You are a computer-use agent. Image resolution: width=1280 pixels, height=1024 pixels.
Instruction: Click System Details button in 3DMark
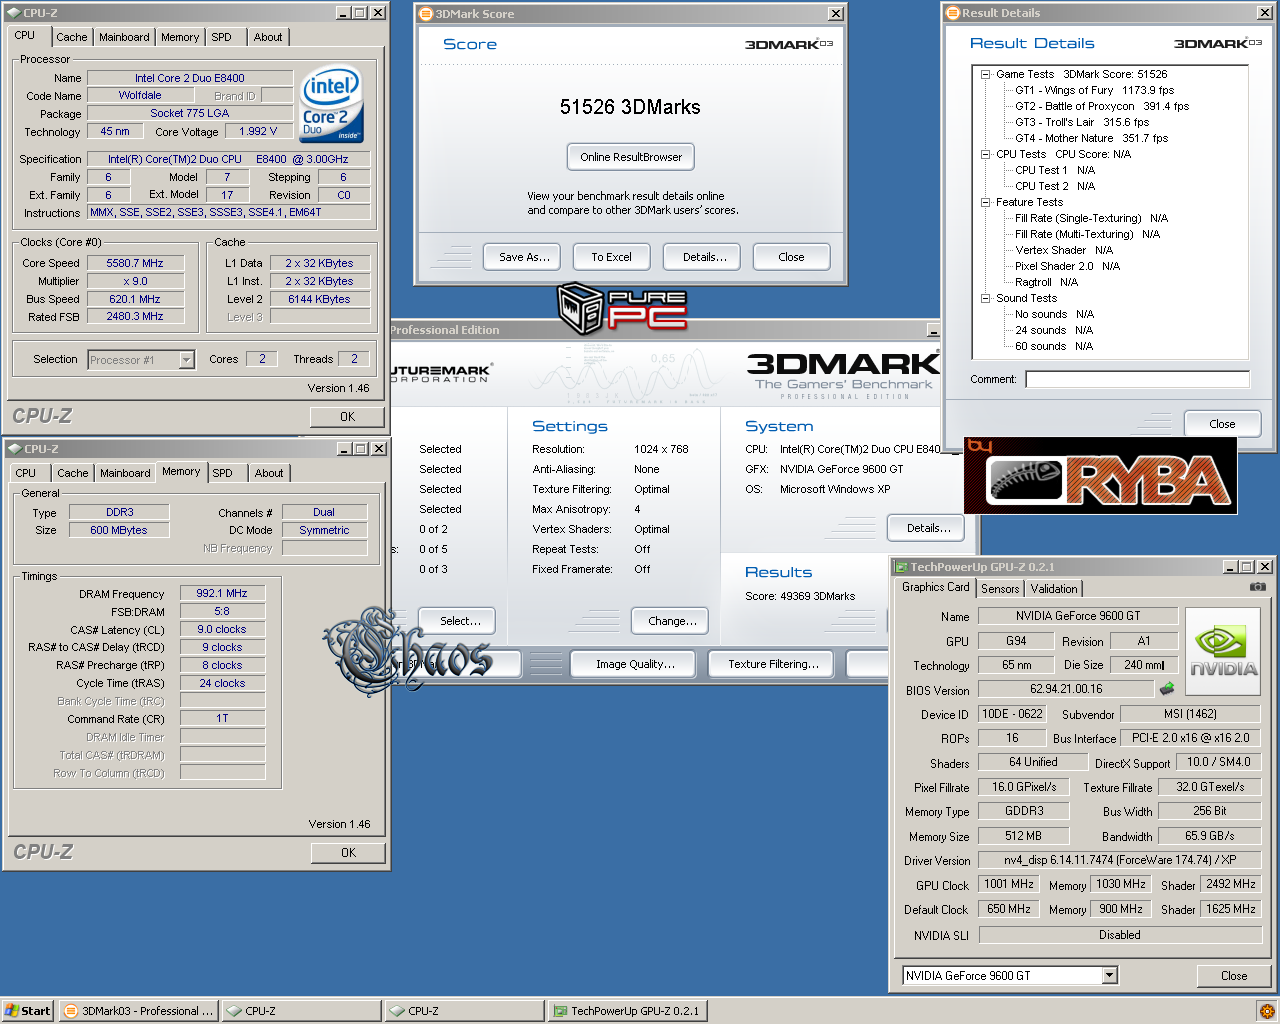click(928, 528)
